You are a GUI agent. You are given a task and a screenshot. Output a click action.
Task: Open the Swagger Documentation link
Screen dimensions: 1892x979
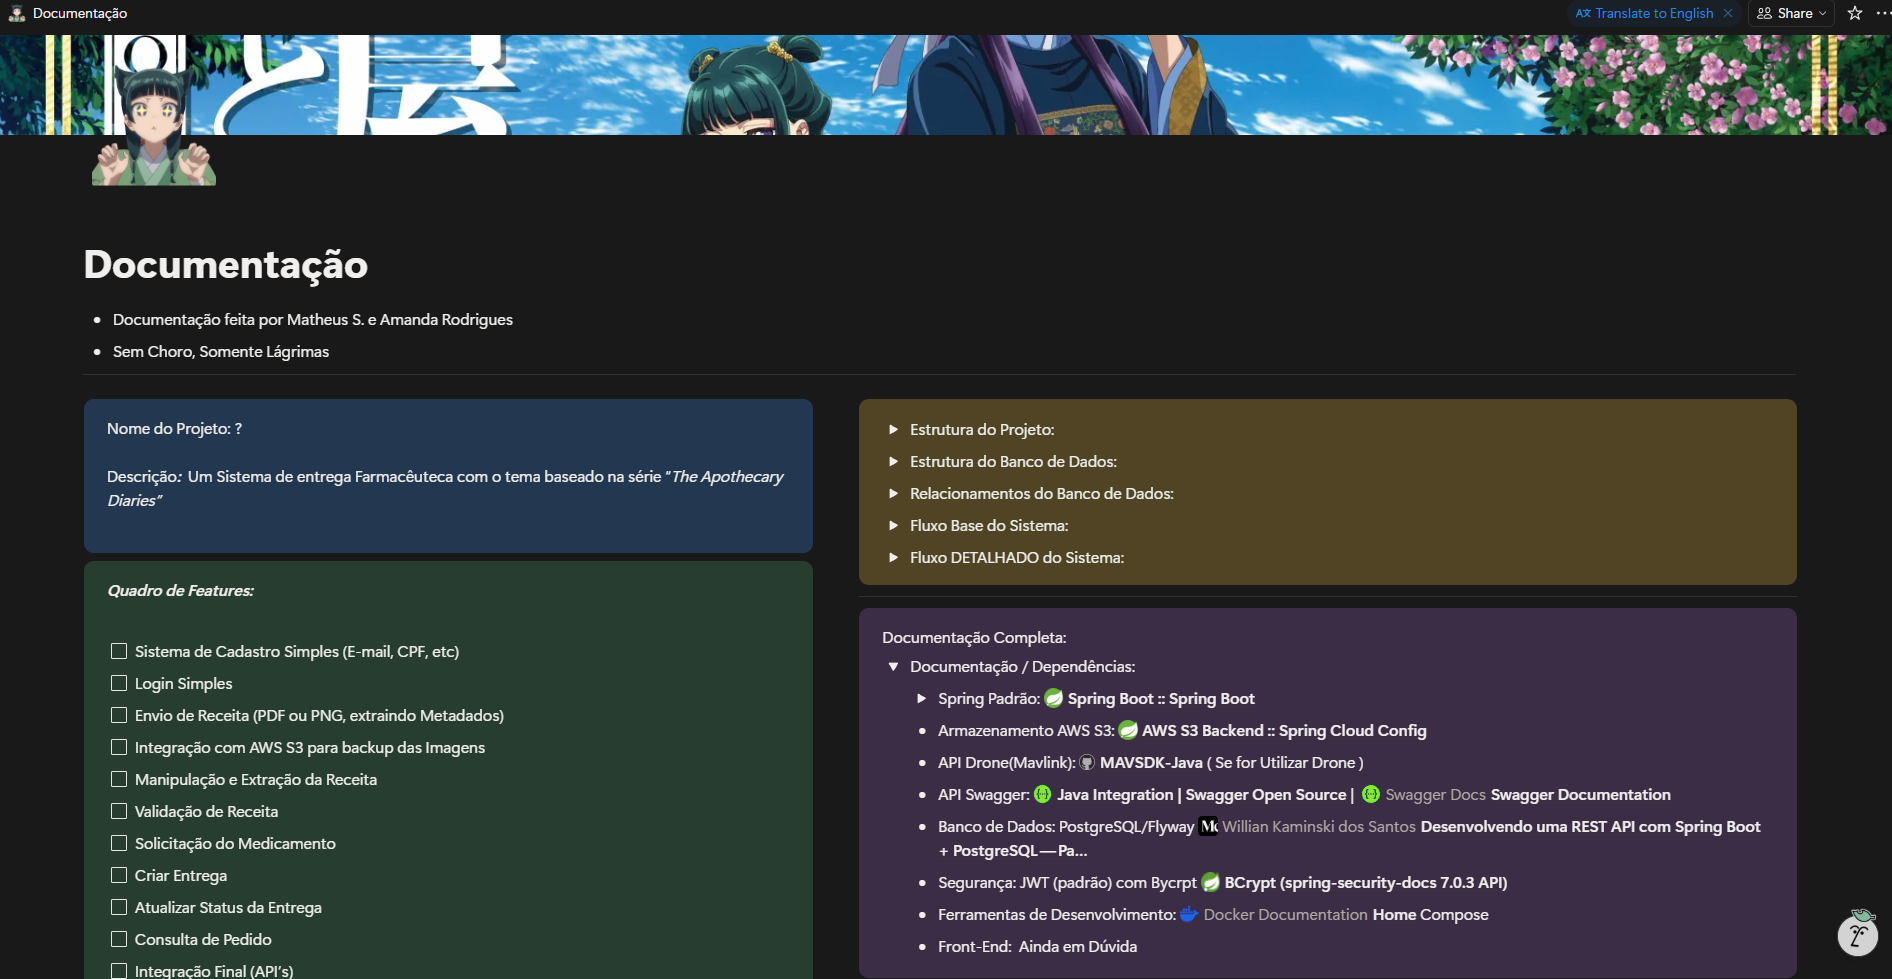pos(1580,794)
